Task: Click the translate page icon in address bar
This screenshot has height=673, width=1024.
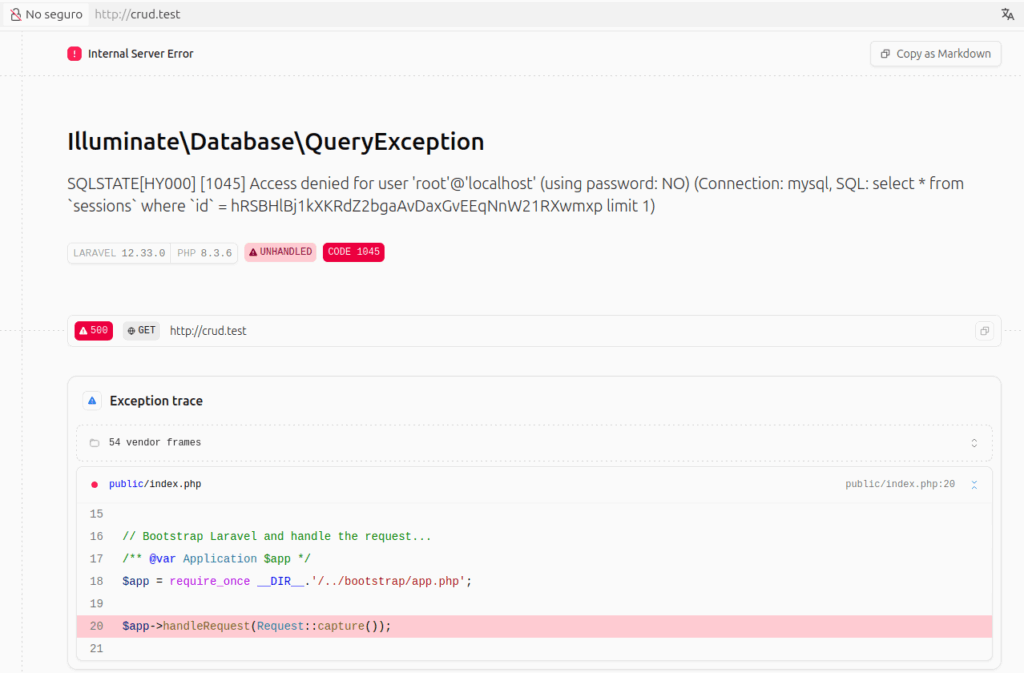Action: (1007, 14)
